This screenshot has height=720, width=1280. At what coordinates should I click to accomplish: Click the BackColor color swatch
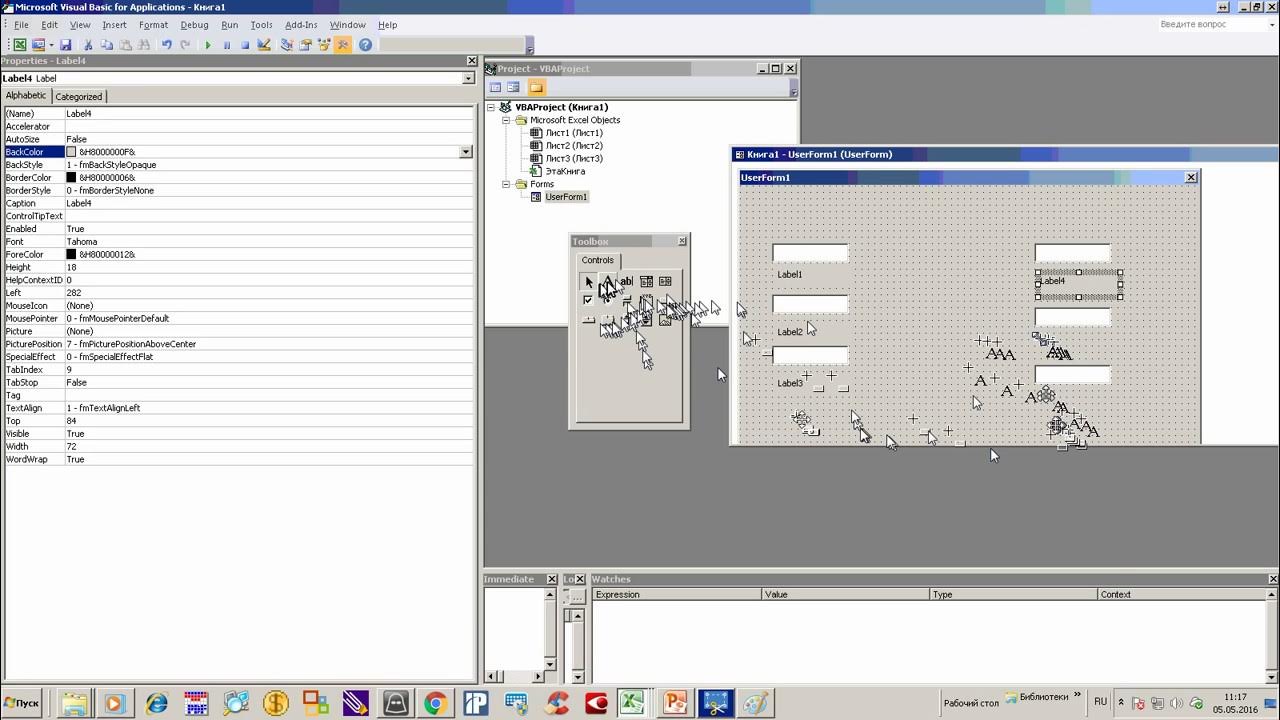(71, 152)
